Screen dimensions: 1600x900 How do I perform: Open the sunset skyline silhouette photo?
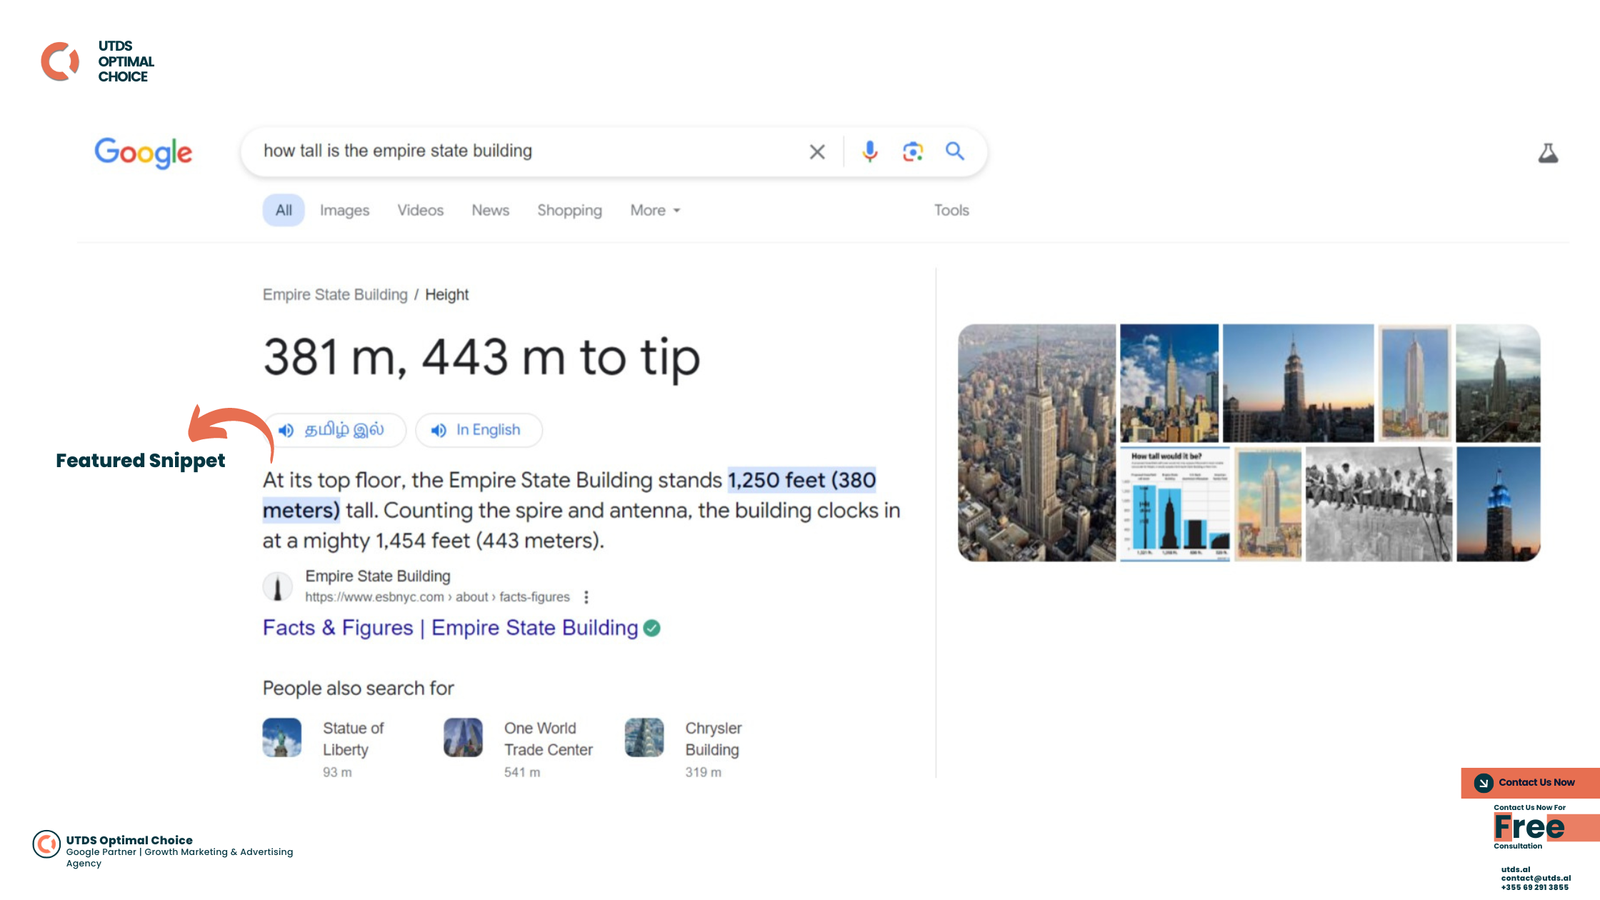coord(1298,383)
